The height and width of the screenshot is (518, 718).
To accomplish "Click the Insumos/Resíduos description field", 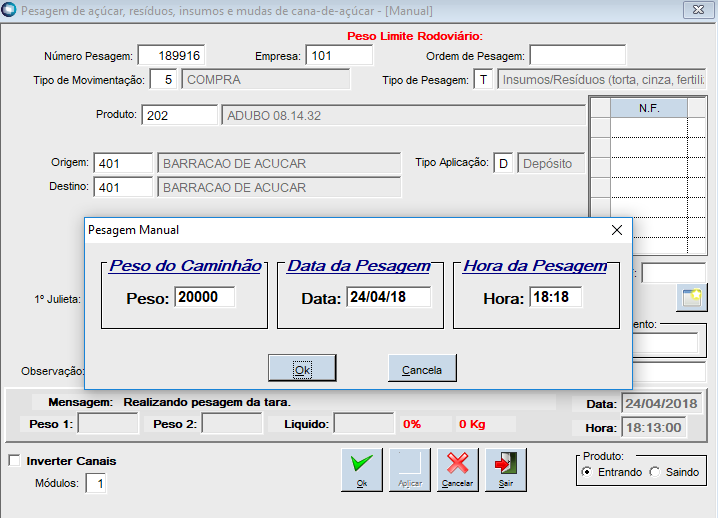I will click(x=602, y=80).
